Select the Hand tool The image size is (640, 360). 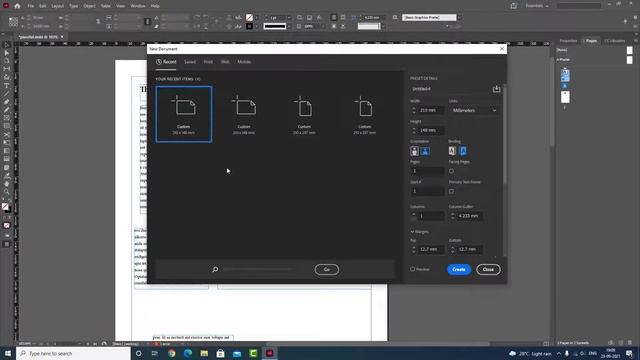[x=7, y=184]
